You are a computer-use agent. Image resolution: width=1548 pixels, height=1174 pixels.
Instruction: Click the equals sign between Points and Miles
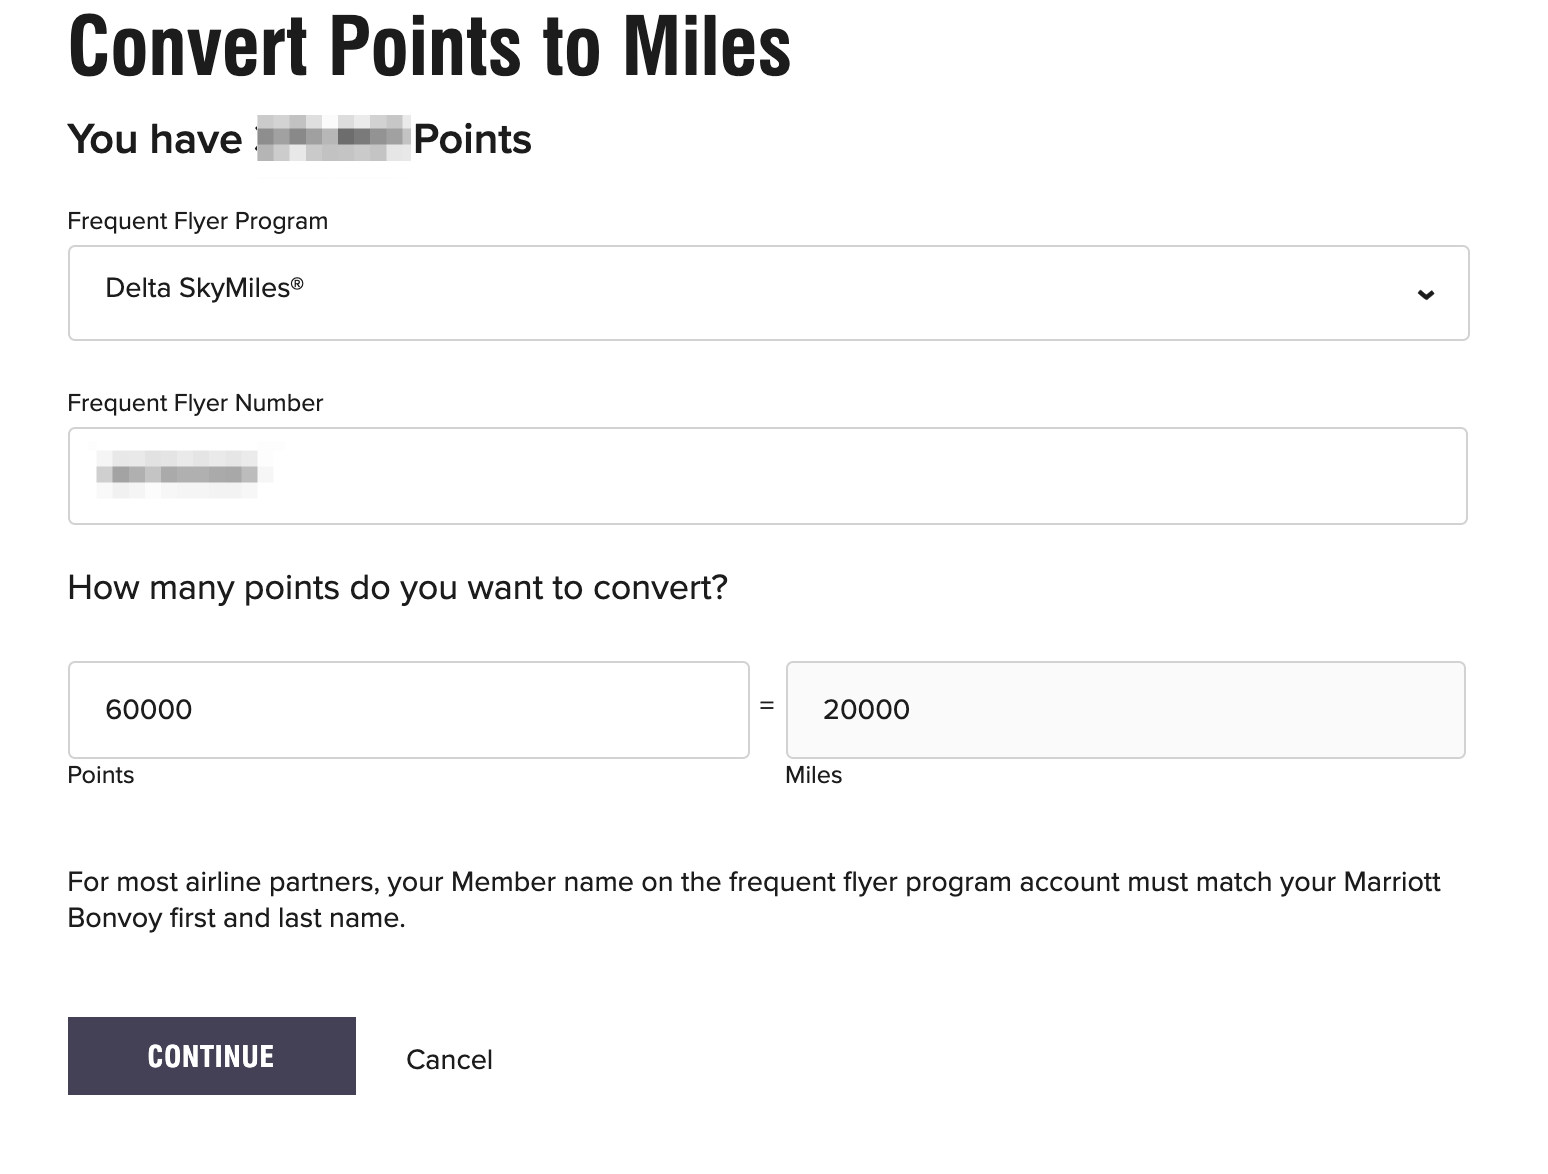click(768, 708)
